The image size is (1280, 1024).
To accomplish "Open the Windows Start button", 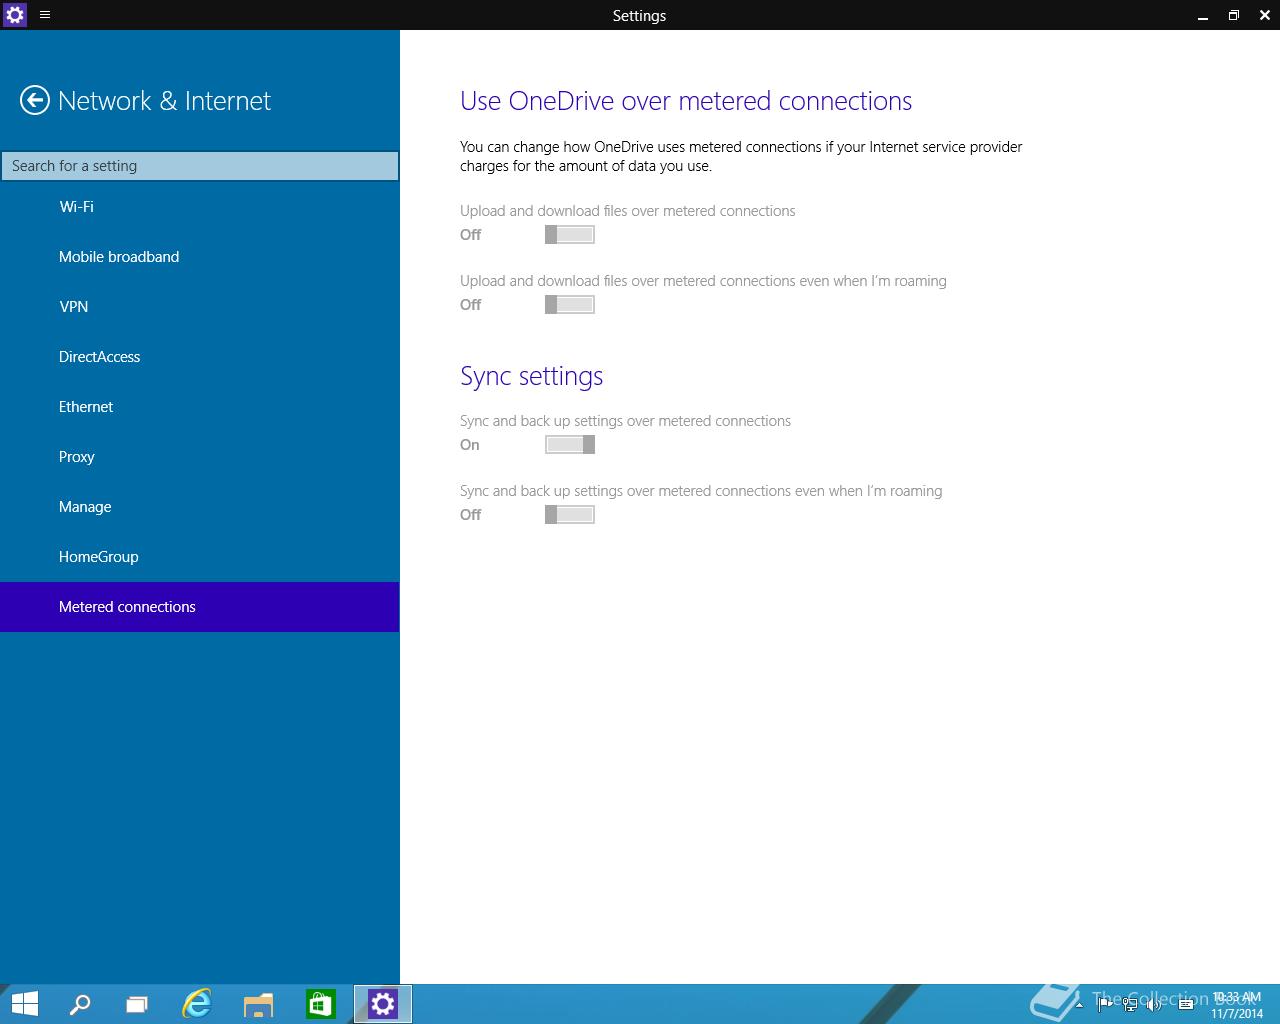I will (x=24, y=1004).
